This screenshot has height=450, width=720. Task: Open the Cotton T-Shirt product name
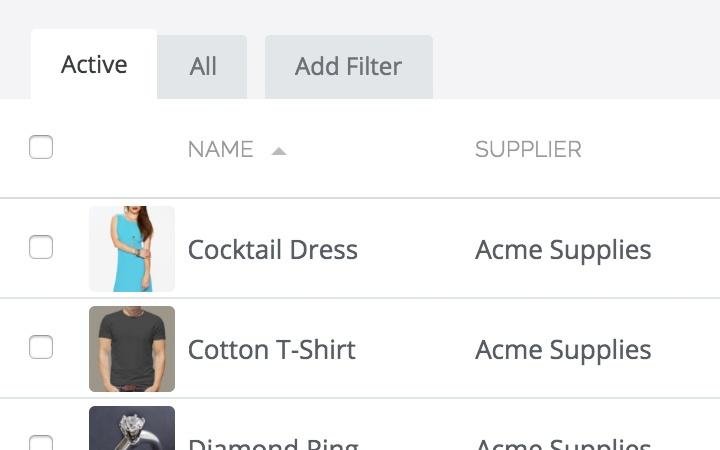272,350
